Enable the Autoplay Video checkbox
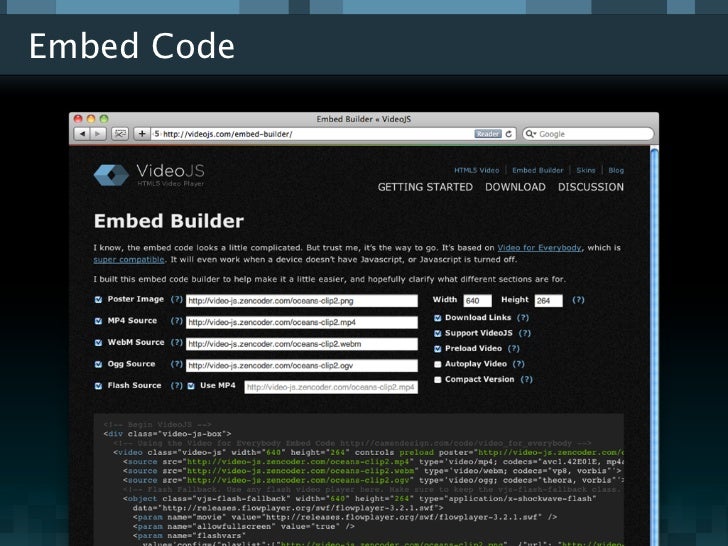The image size is (728, 546). coord(437,364)
